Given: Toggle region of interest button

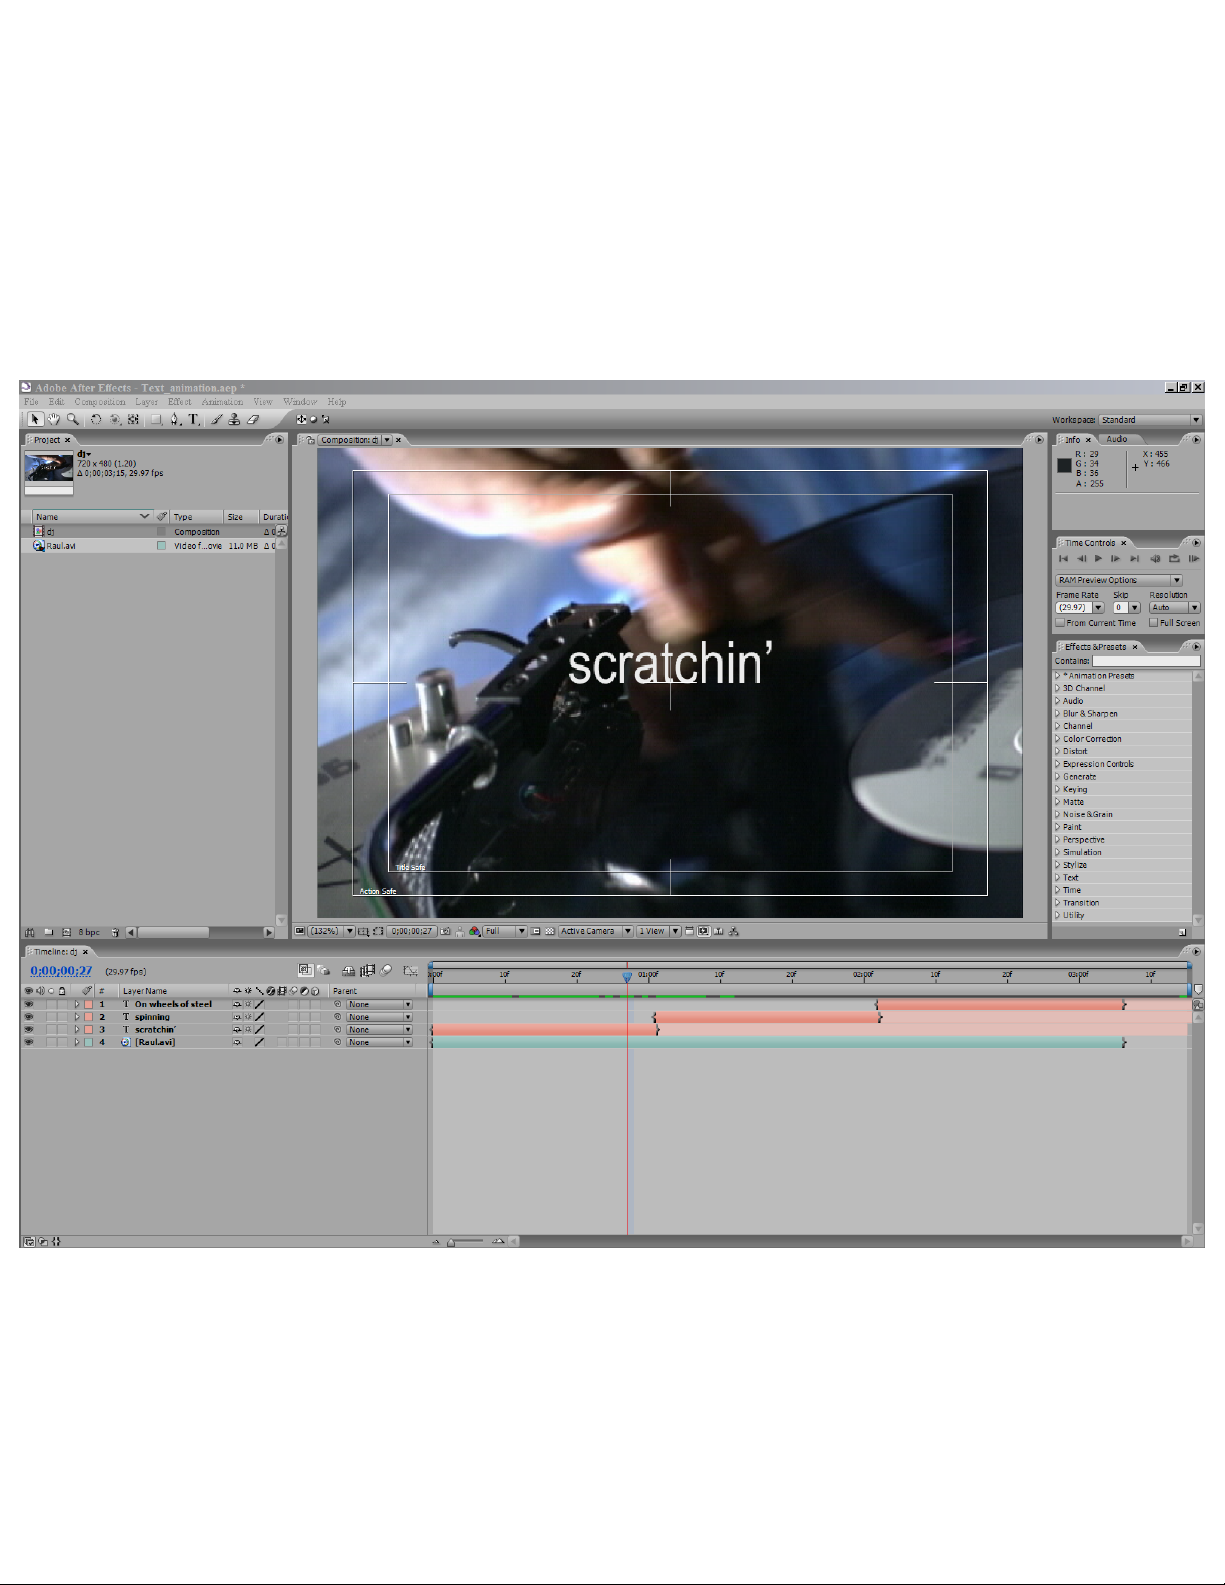Looking at the screenshot, I should pyautogui.click(x=378, y=931).
